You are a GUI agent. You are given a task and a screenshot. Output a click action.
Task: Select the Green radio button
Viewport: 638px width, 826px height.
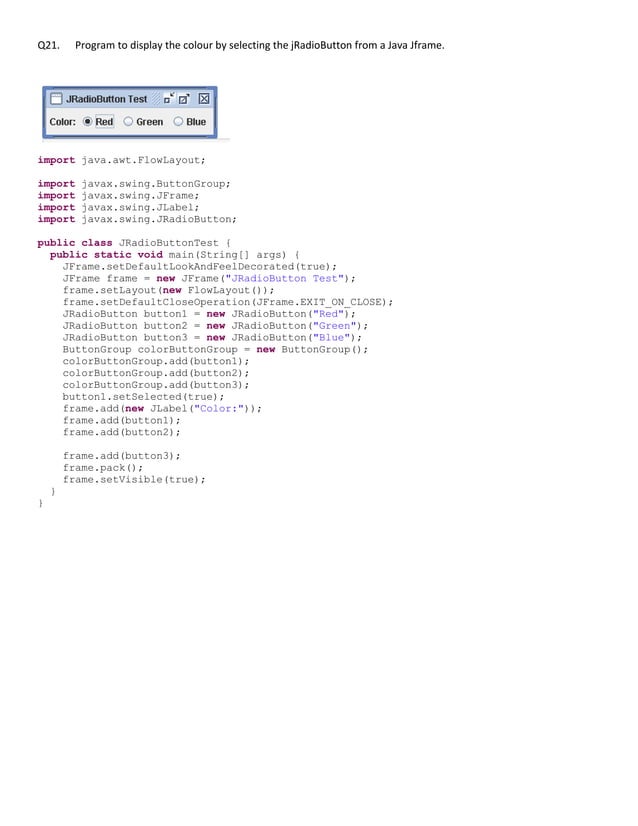point(143,122)
